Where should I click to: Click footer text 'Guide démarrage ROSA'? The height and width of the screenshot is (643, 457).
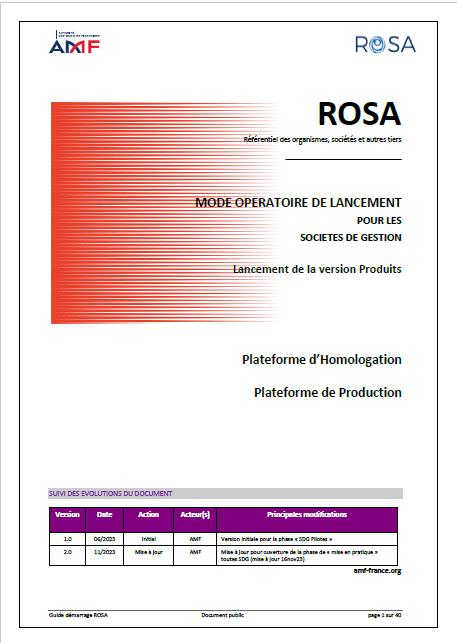[78, 615]
